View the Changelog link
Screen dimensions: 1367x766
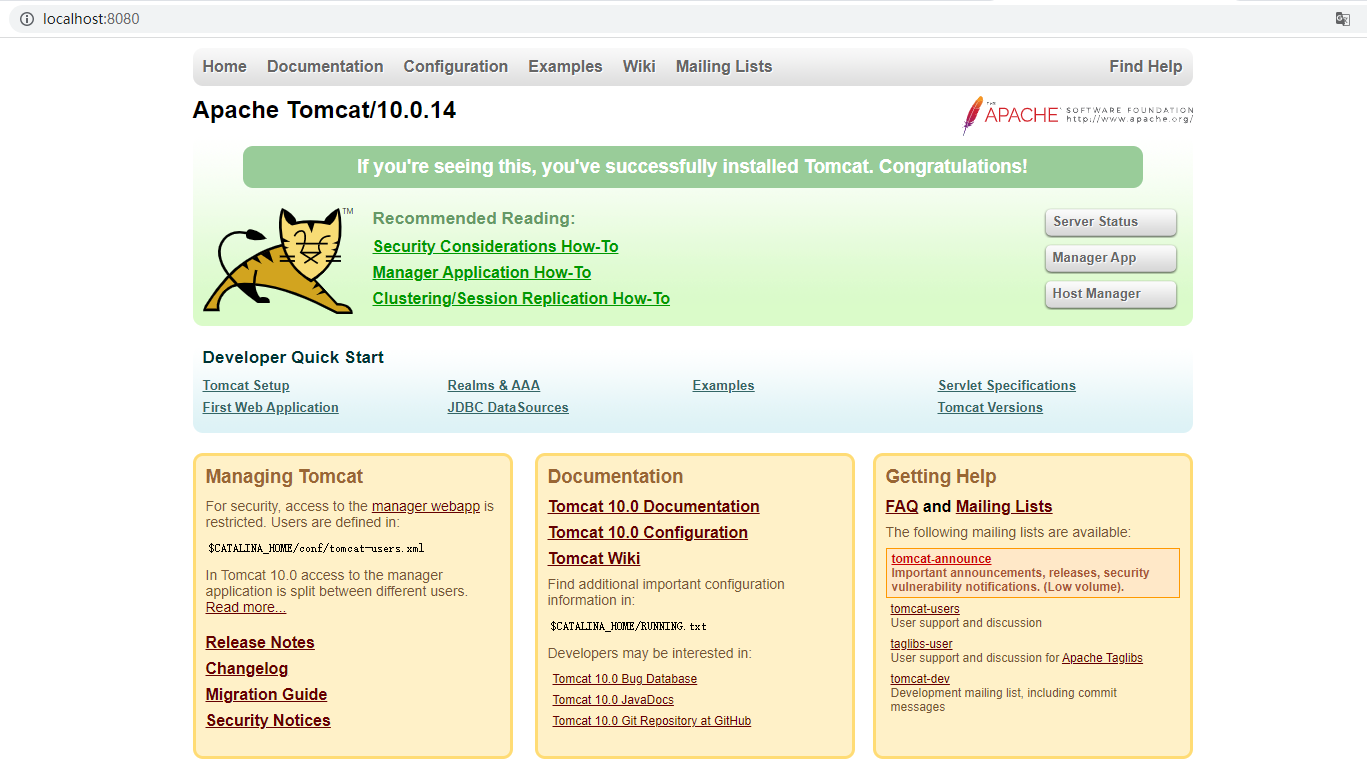(x=247, y=669)
